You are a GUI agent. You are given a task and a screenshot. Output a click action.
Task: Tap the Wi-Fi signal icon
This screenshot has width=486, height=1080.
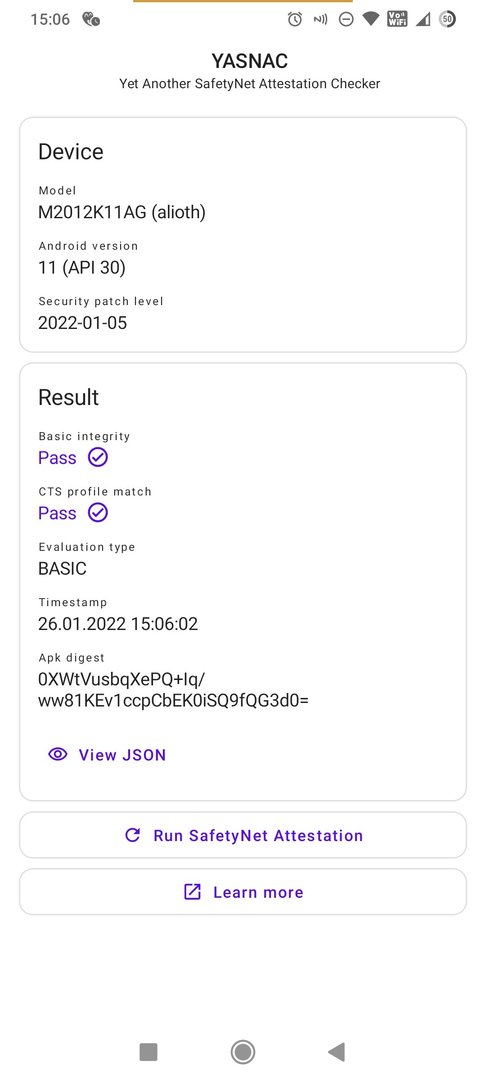point(371,19)
